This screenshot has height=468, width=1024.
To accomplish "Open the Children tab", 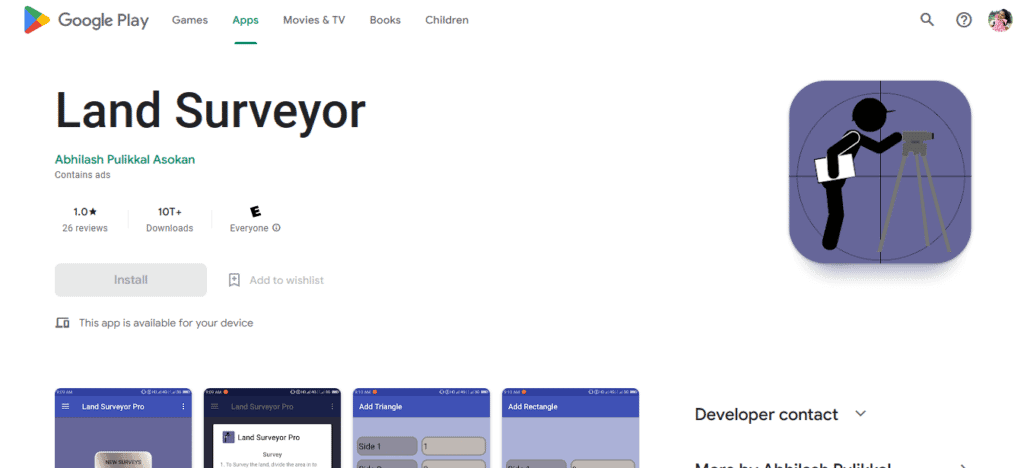I will click(447, 20).
